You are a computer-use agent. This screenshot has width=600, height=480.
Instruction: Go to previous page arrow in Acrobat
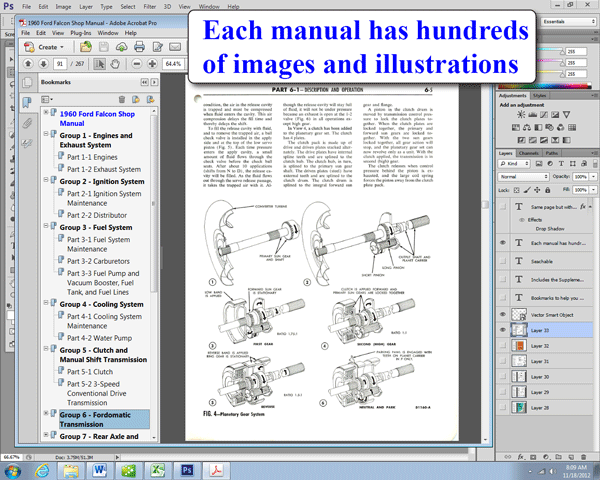coord(28,64)
